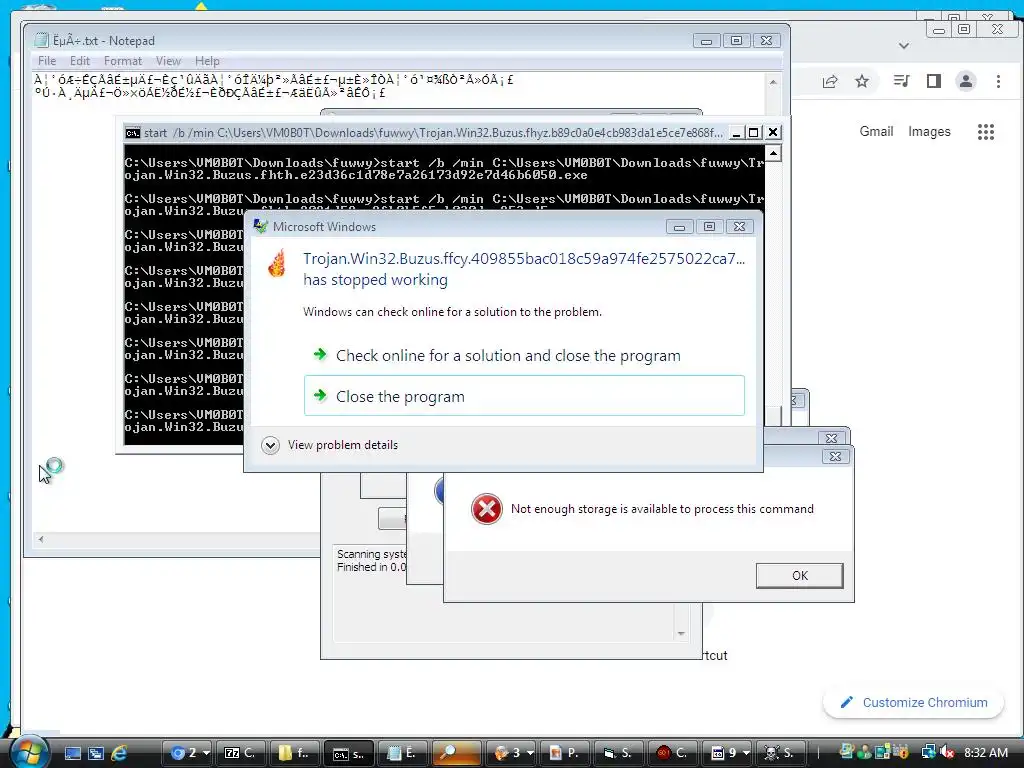Open dropdown arrow of taskbar group 9
Viewport: 1024px width, 768px height.
746,753
